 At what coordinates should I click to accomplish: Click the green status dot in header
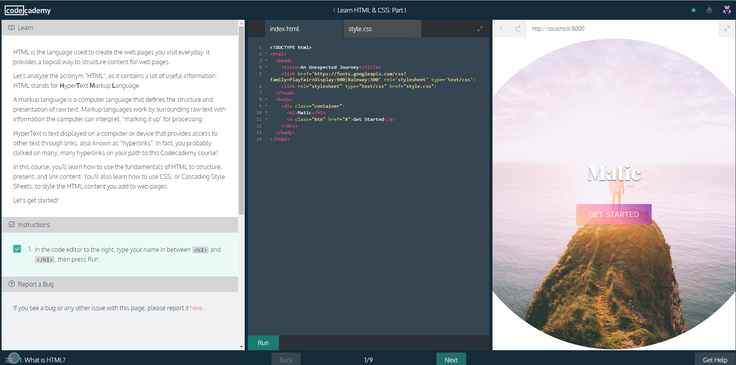coord(694,10)
